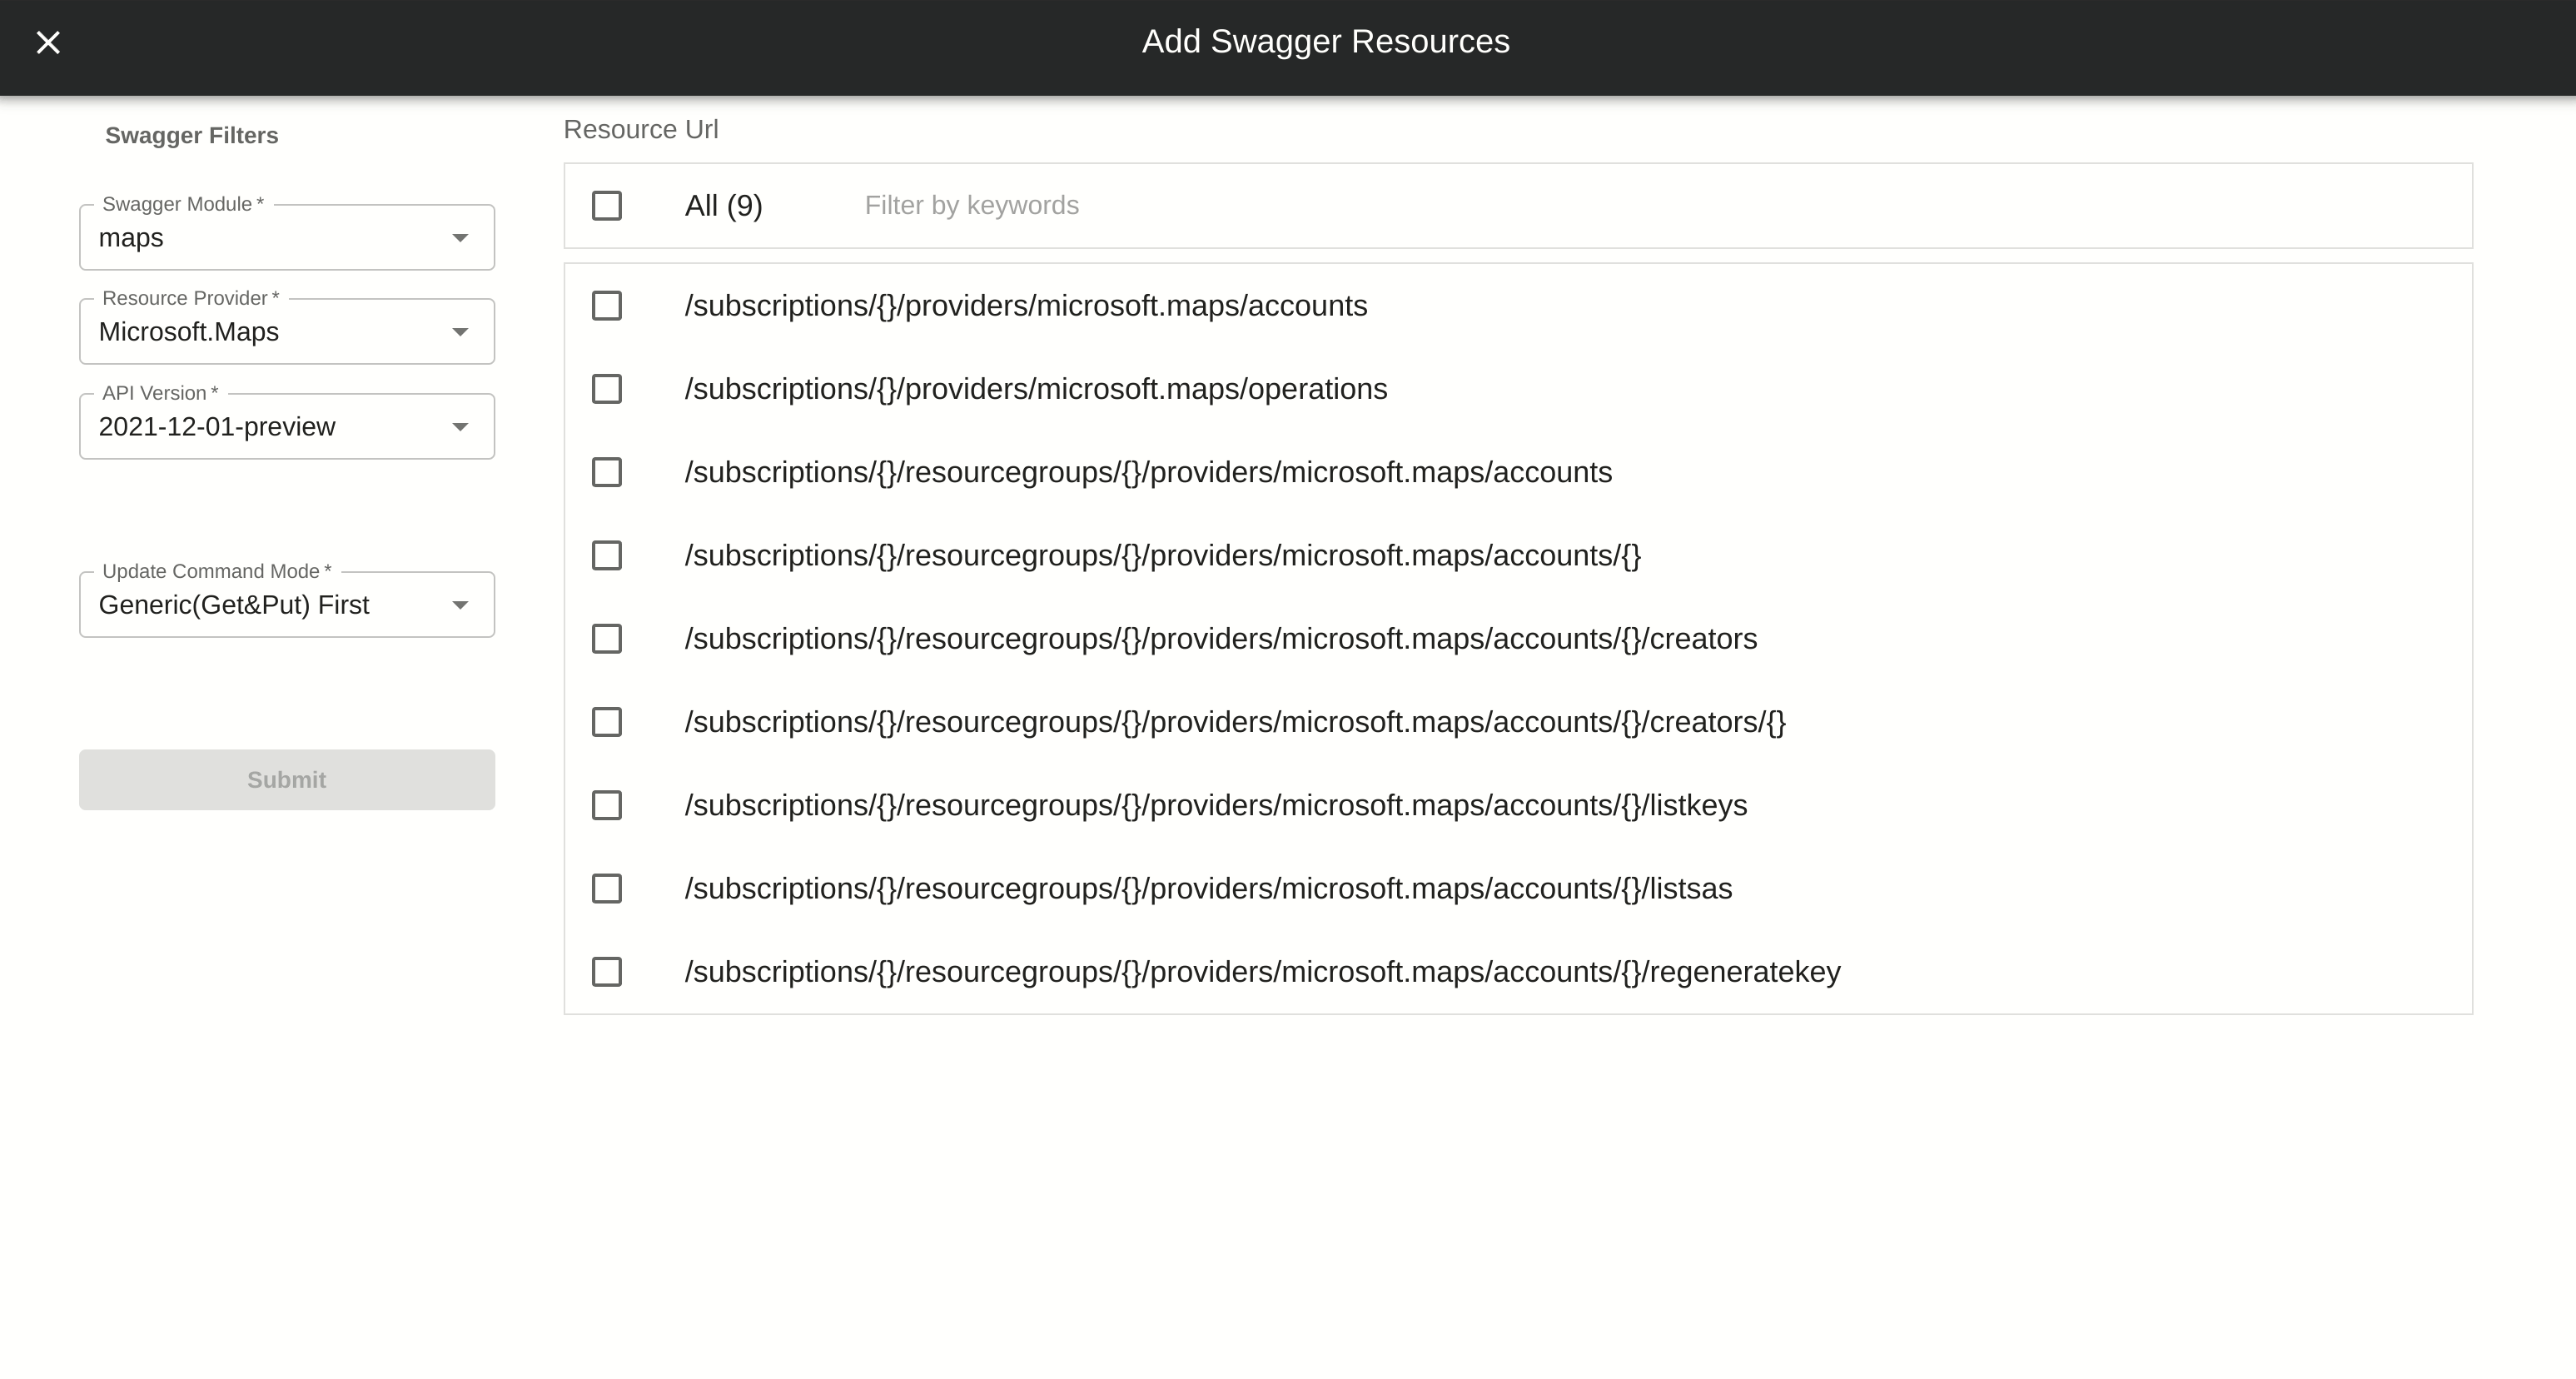
Task: Click the listkeys resource URL text
Action: point(1215,806)
